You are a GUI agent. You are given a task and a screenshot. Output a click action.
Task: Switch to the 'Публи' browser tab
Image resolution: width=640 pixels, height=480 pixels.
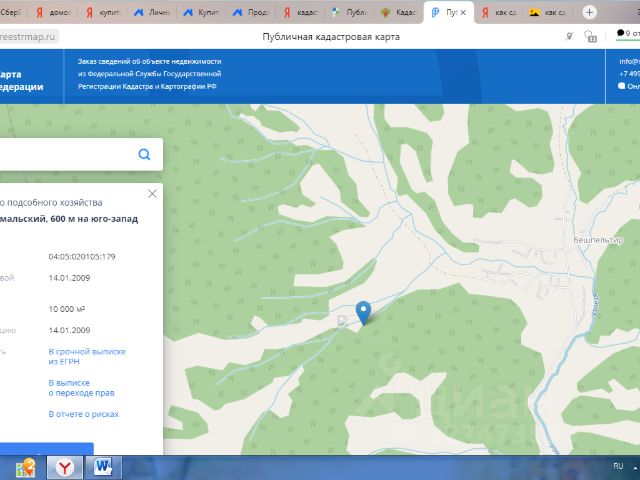point(352,13)
